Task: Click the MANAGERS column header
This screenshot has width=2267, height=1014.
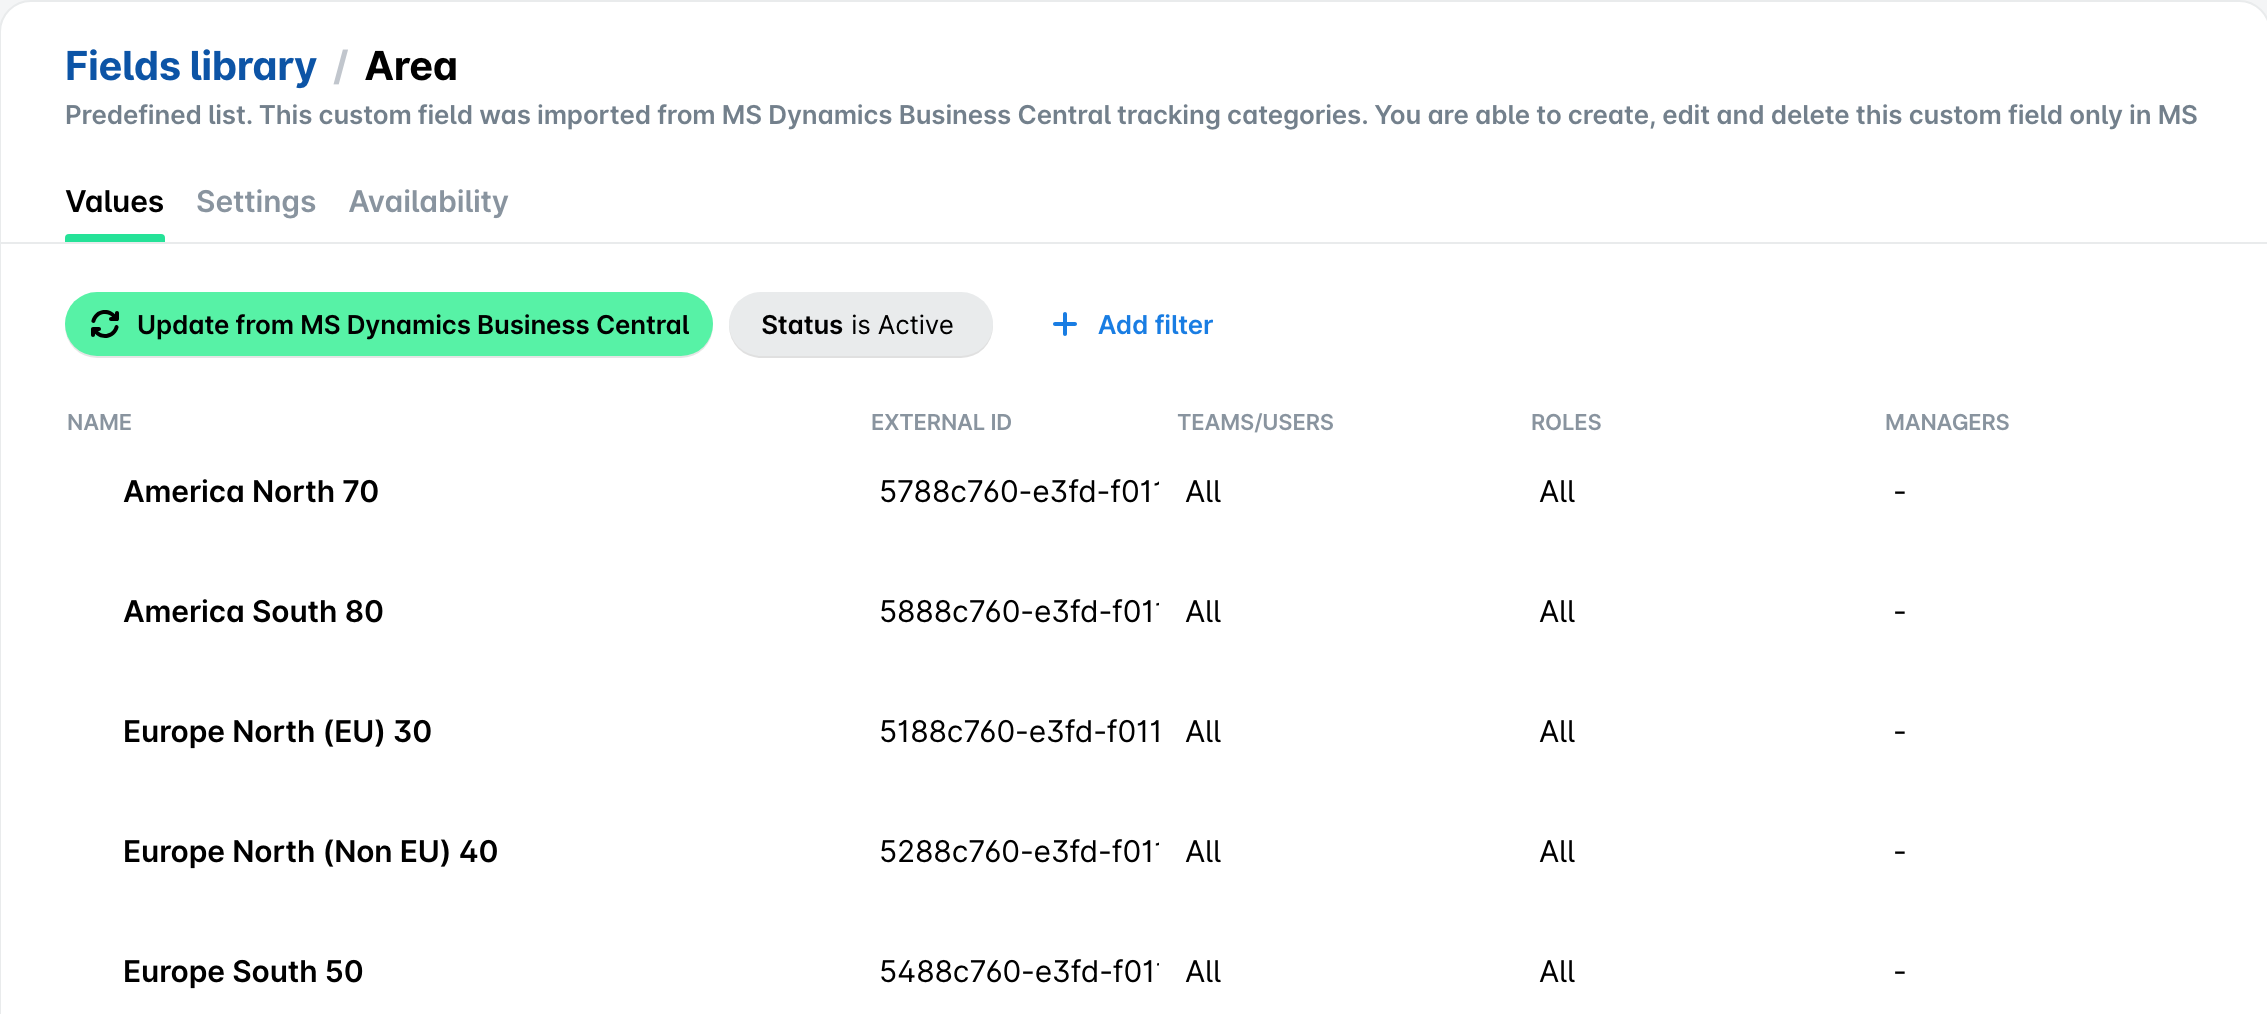Action: (1947, 422)
